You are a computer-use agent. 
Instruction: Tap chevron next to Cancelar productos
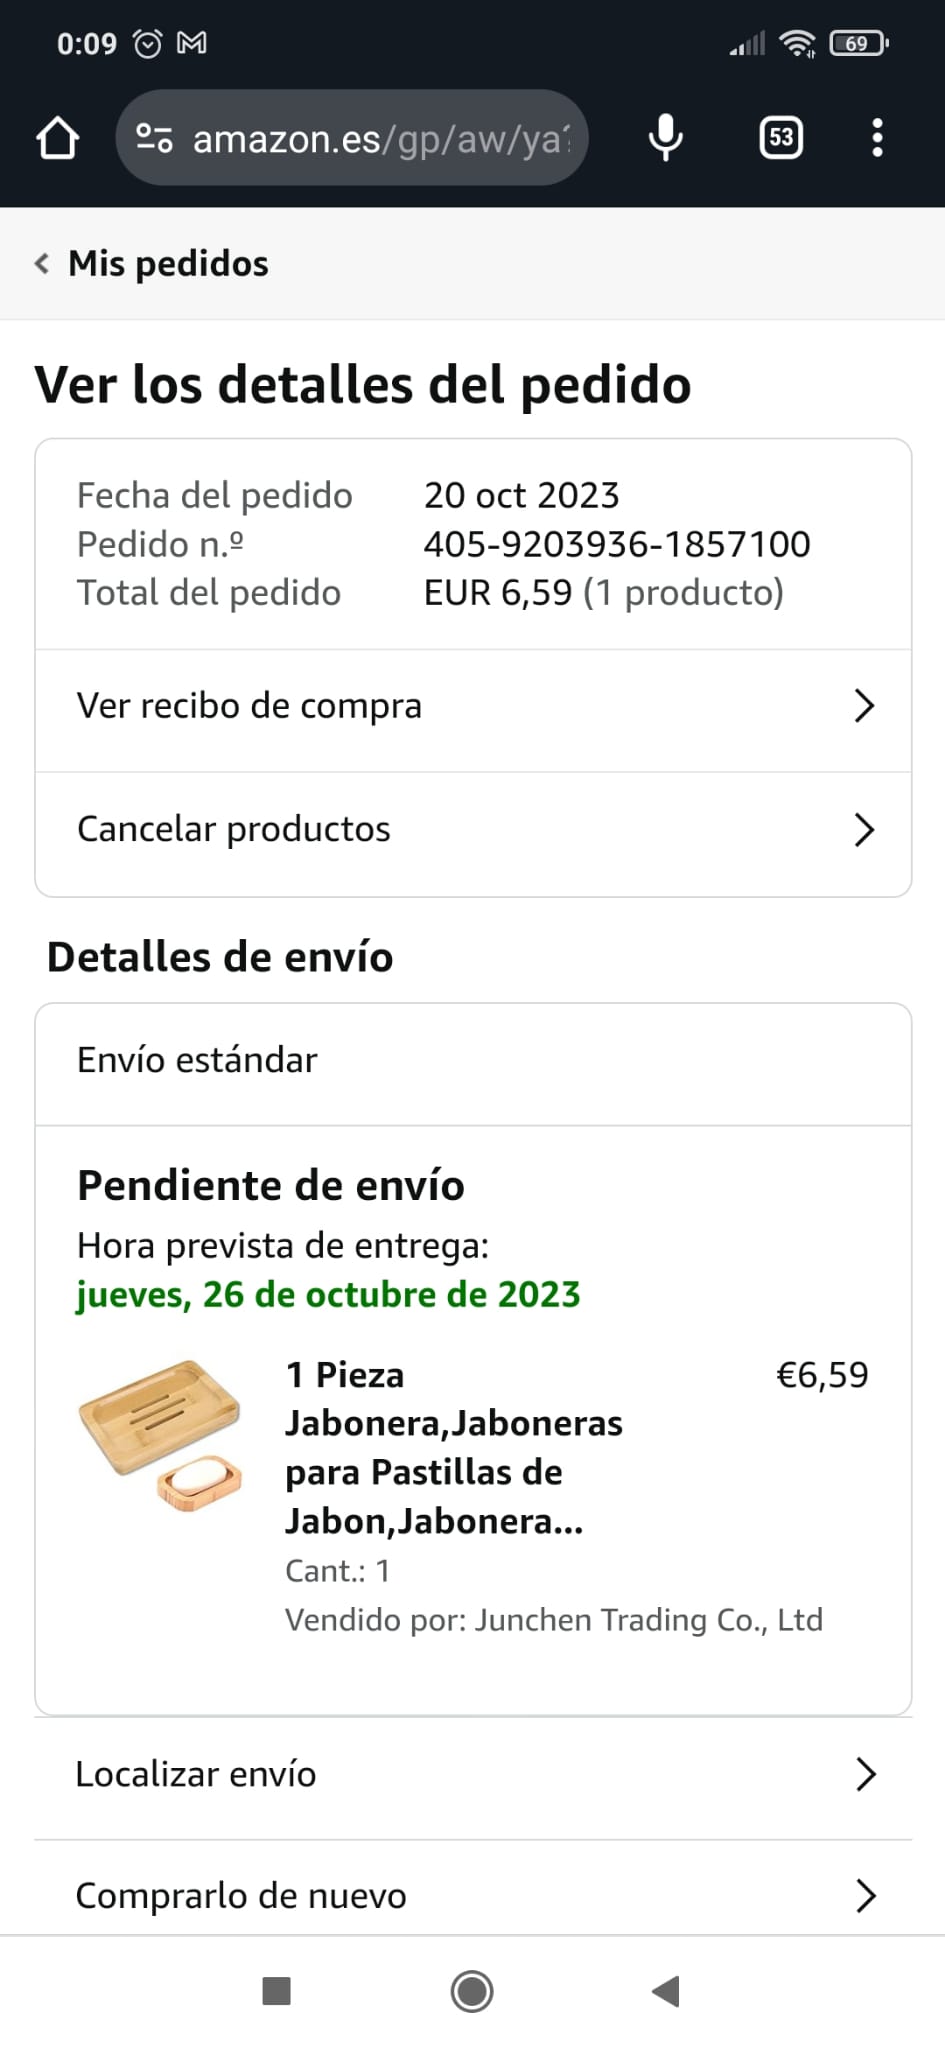pyautogui.click(x=865, y=829)
